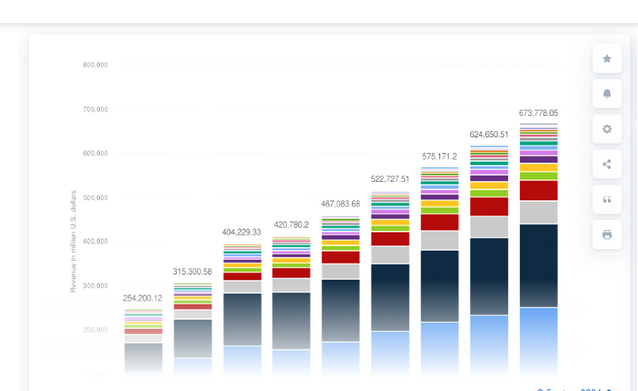The image size is (638, 391).
Task: Click total value label 624,650.51
Action: pos(489,134)
